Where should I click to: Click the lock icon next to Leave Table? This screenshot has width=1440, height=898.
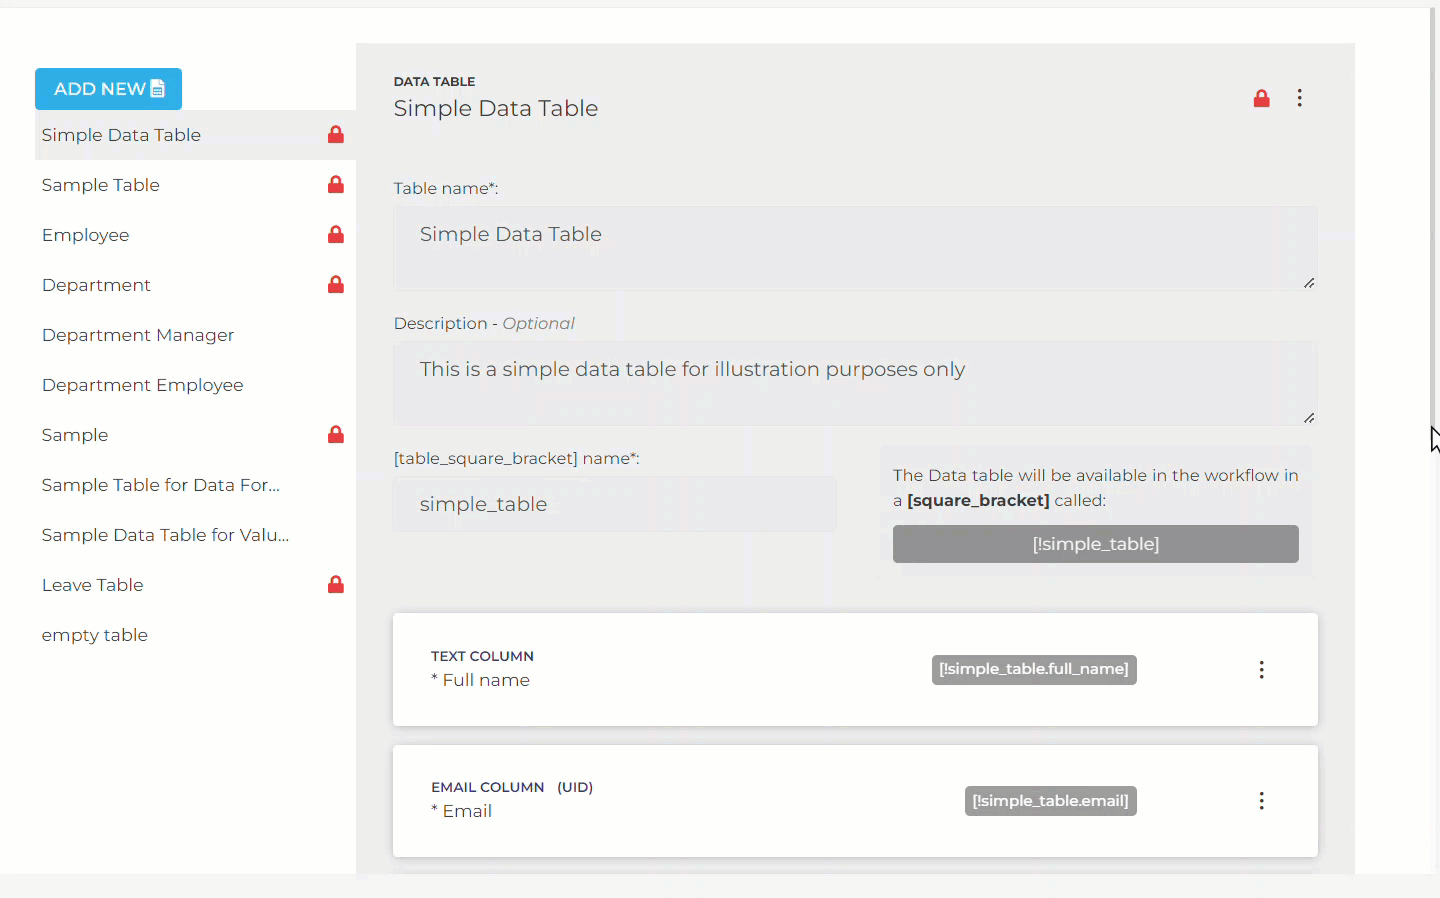(x=335, y=584)
